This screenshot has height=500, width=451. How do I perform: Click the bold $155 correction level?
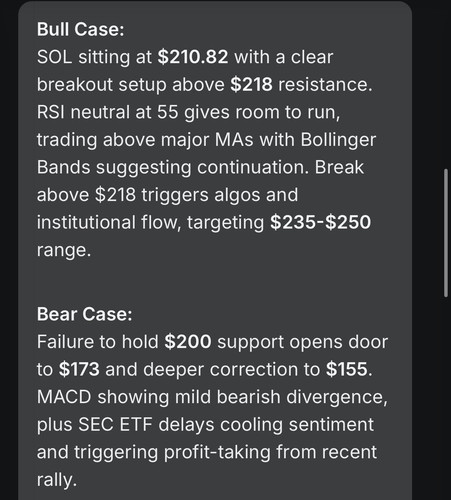coord(347,369)
